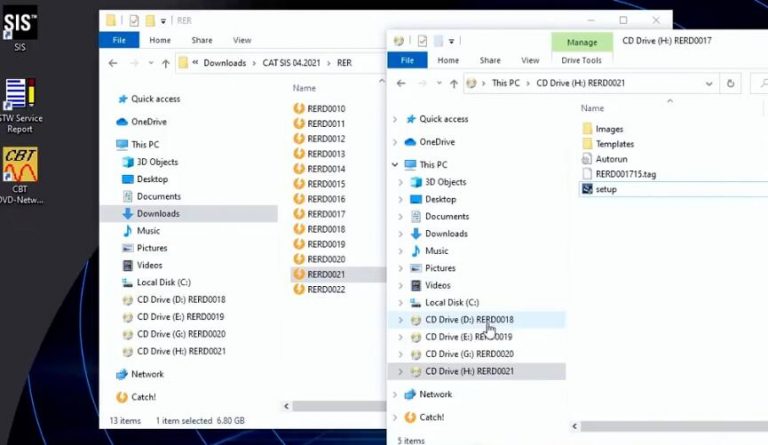Click the up arrow navigation button in front window

(455, 83)
